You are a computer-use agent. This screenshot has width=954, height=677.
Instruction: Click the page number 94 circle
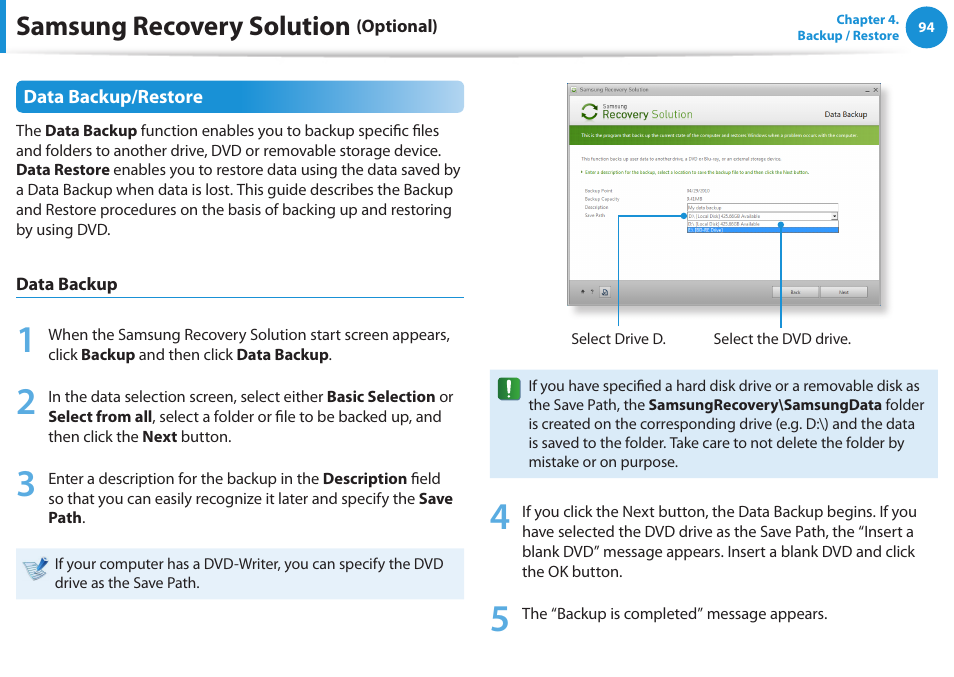(x=926, y=27)
